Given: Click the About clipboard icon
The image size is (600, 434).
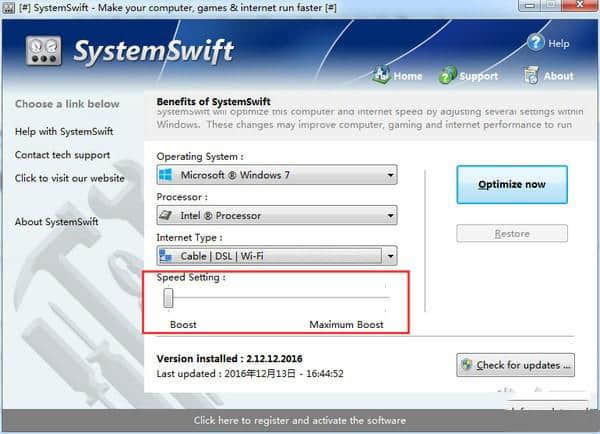Looking at the screenshot, I should (x=531, y=75).
